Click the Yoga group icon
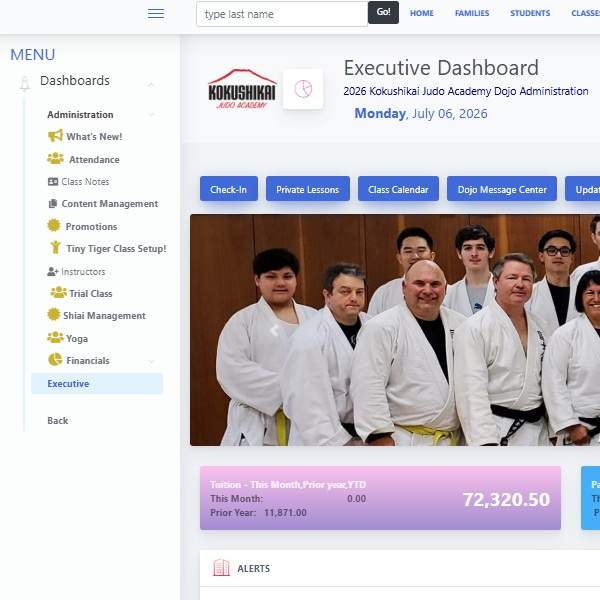The image size is (600, 600). [55, 338]
